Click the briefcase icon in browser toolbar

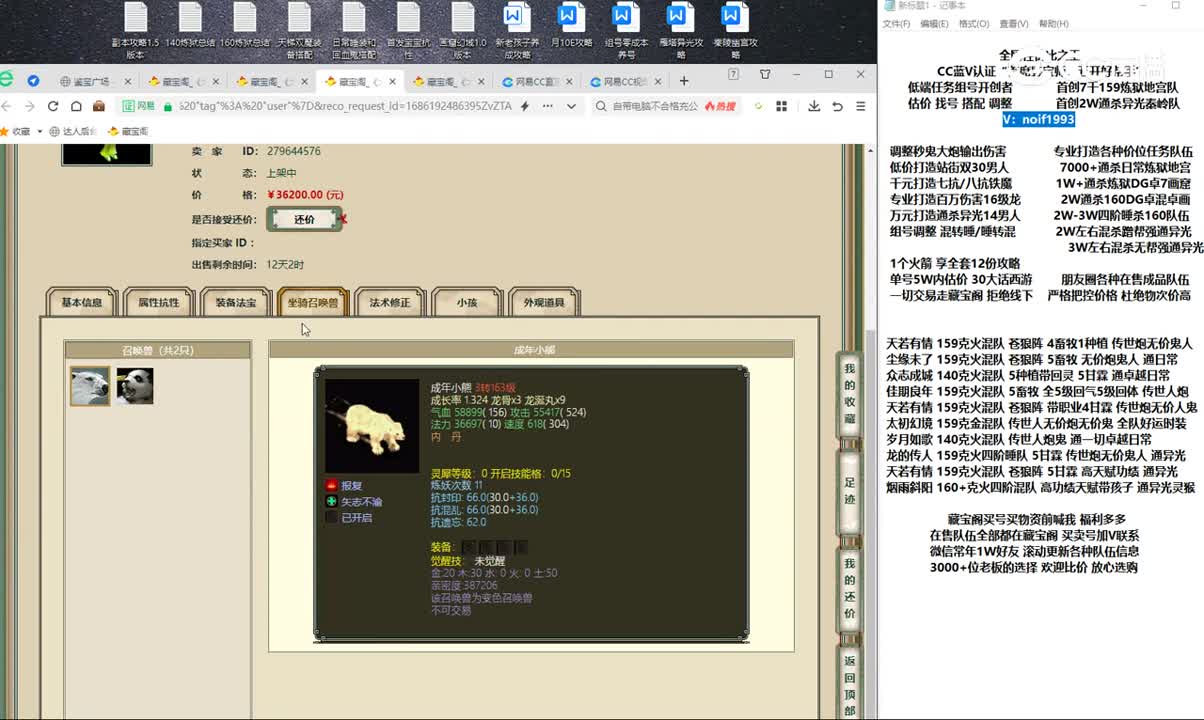[99, 106]
